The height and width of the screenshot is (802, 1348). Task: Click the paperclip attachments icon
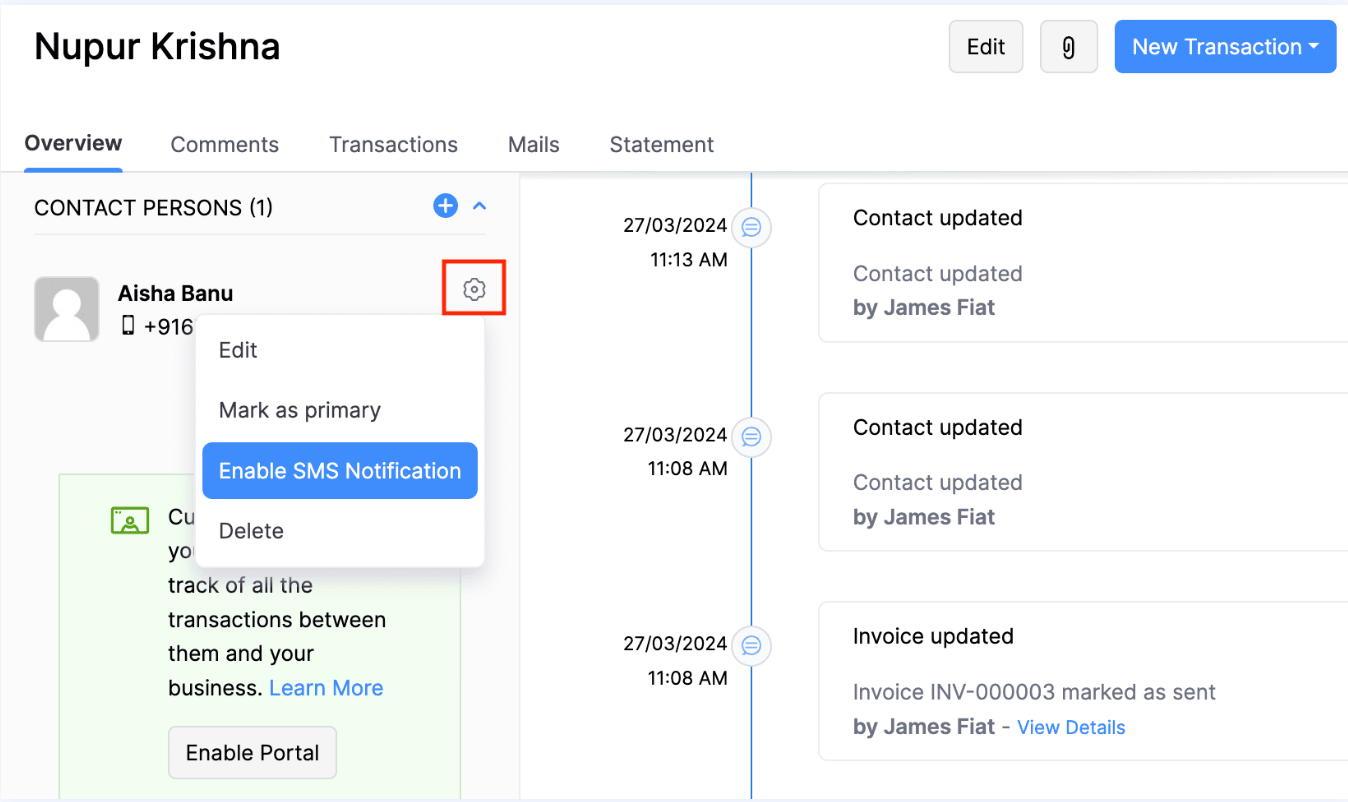click(x=1068, y=46)
